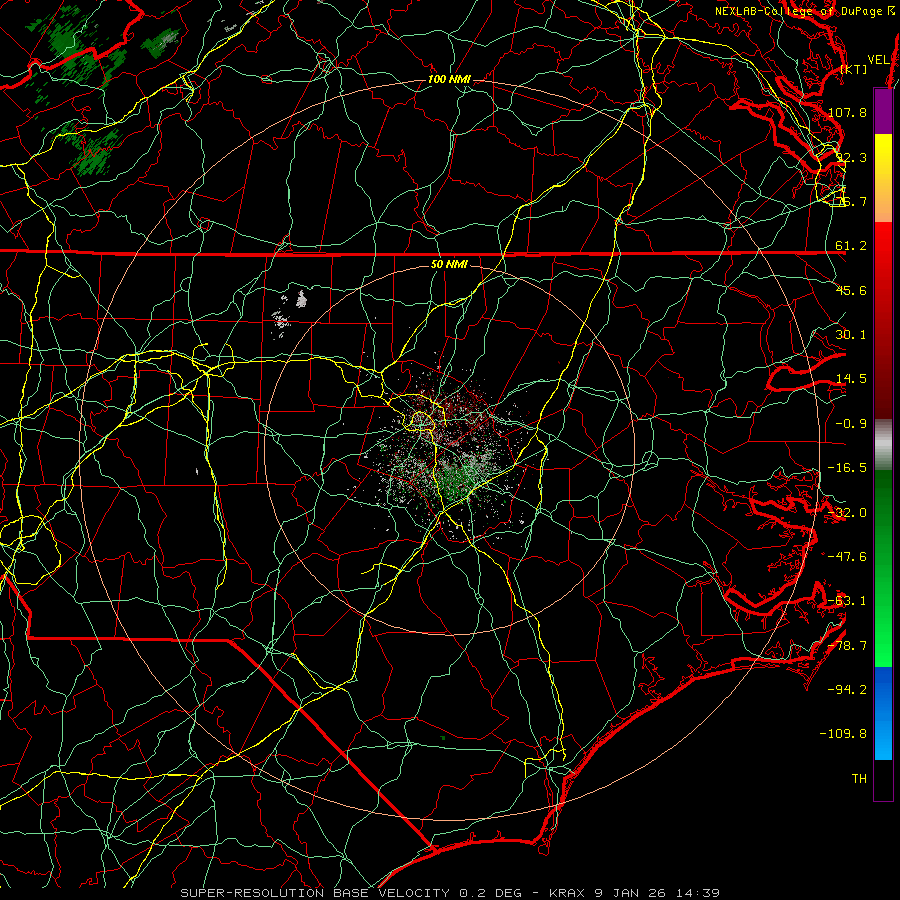Click the -63.1 velocity scale value
The width and height of the screenshot is (900, 900).
click(847, 601)
